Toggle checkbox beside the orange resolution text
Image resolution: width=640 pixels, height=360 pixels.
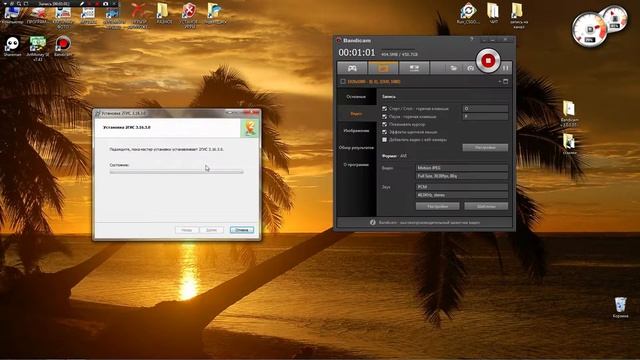343,82
